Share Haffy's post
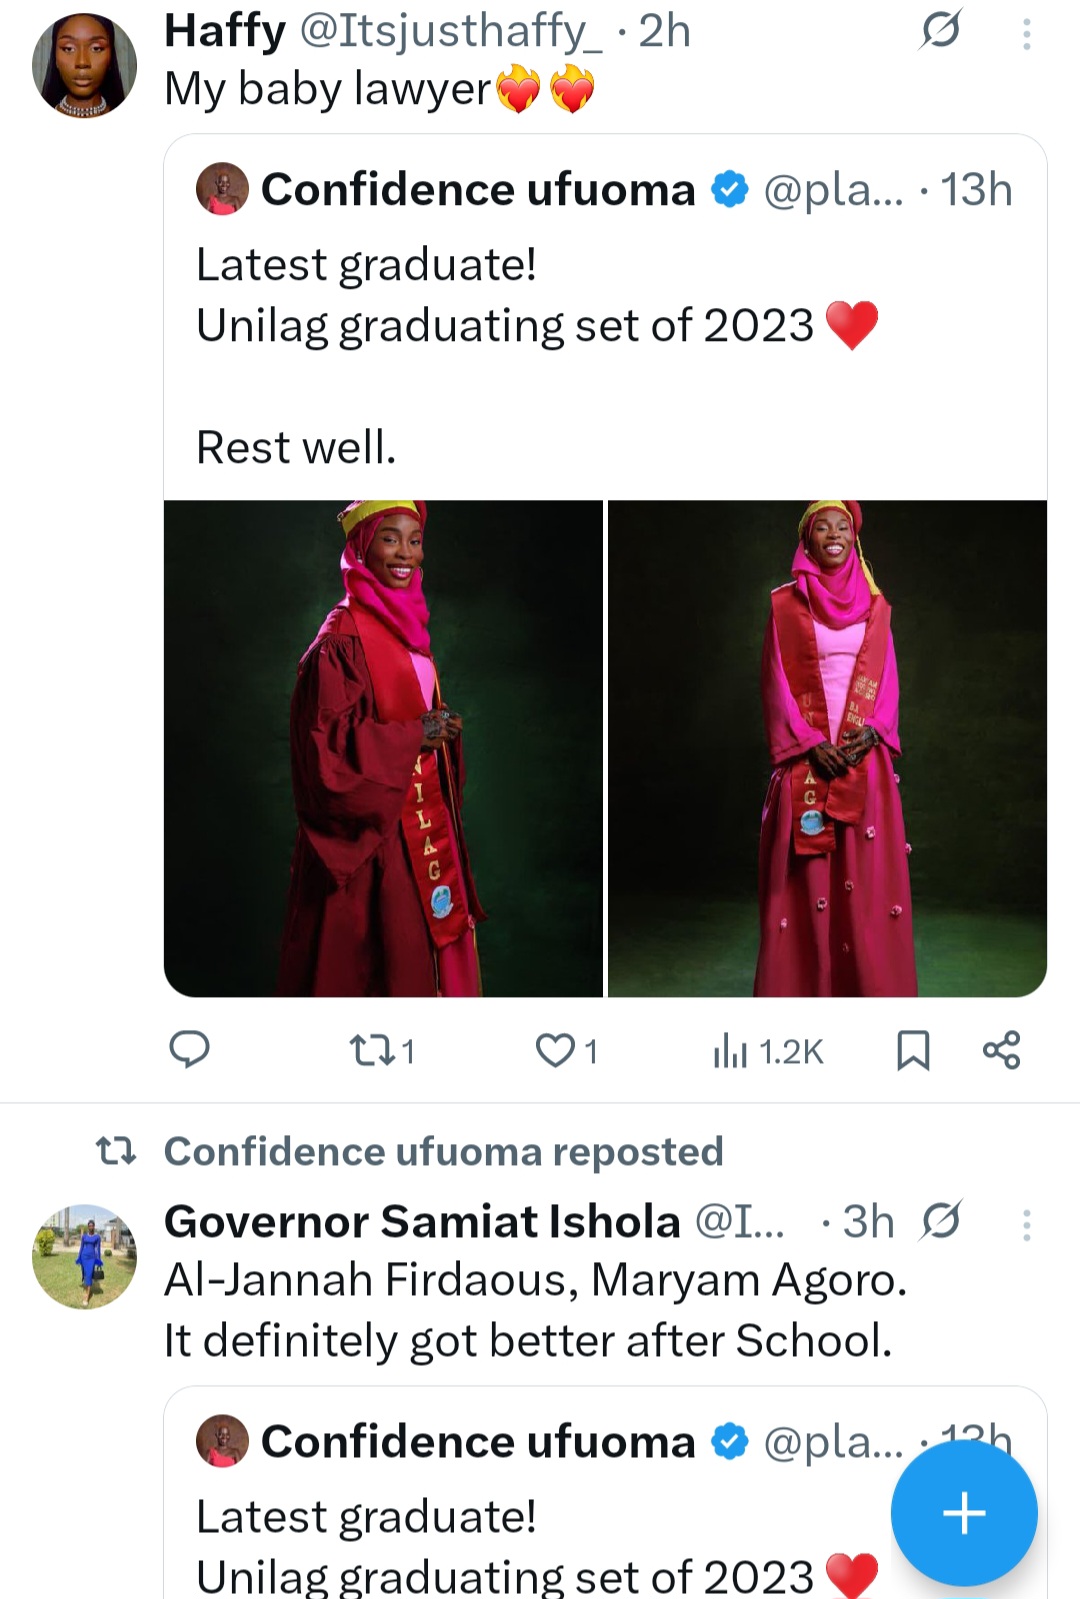Image resolution: width=1080 pixels, height=1599 pixels. (1001, 1050)
